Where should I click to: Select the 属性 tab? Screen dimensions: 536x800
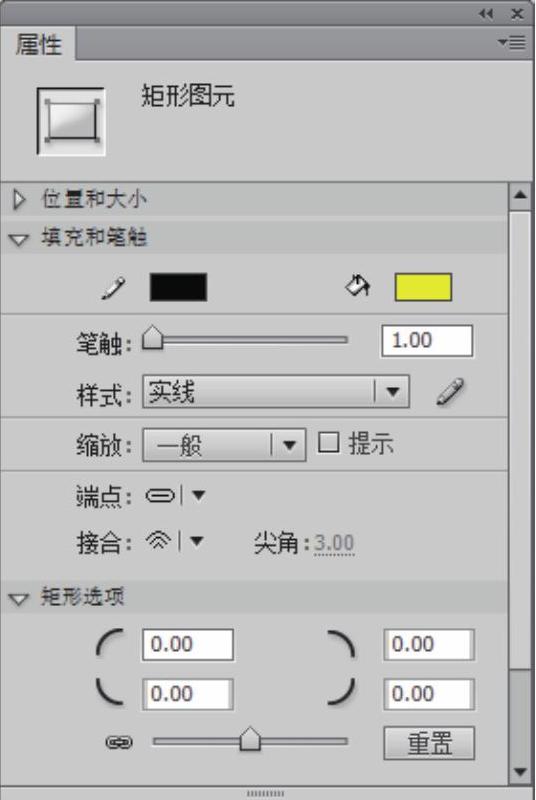[39, 44]
